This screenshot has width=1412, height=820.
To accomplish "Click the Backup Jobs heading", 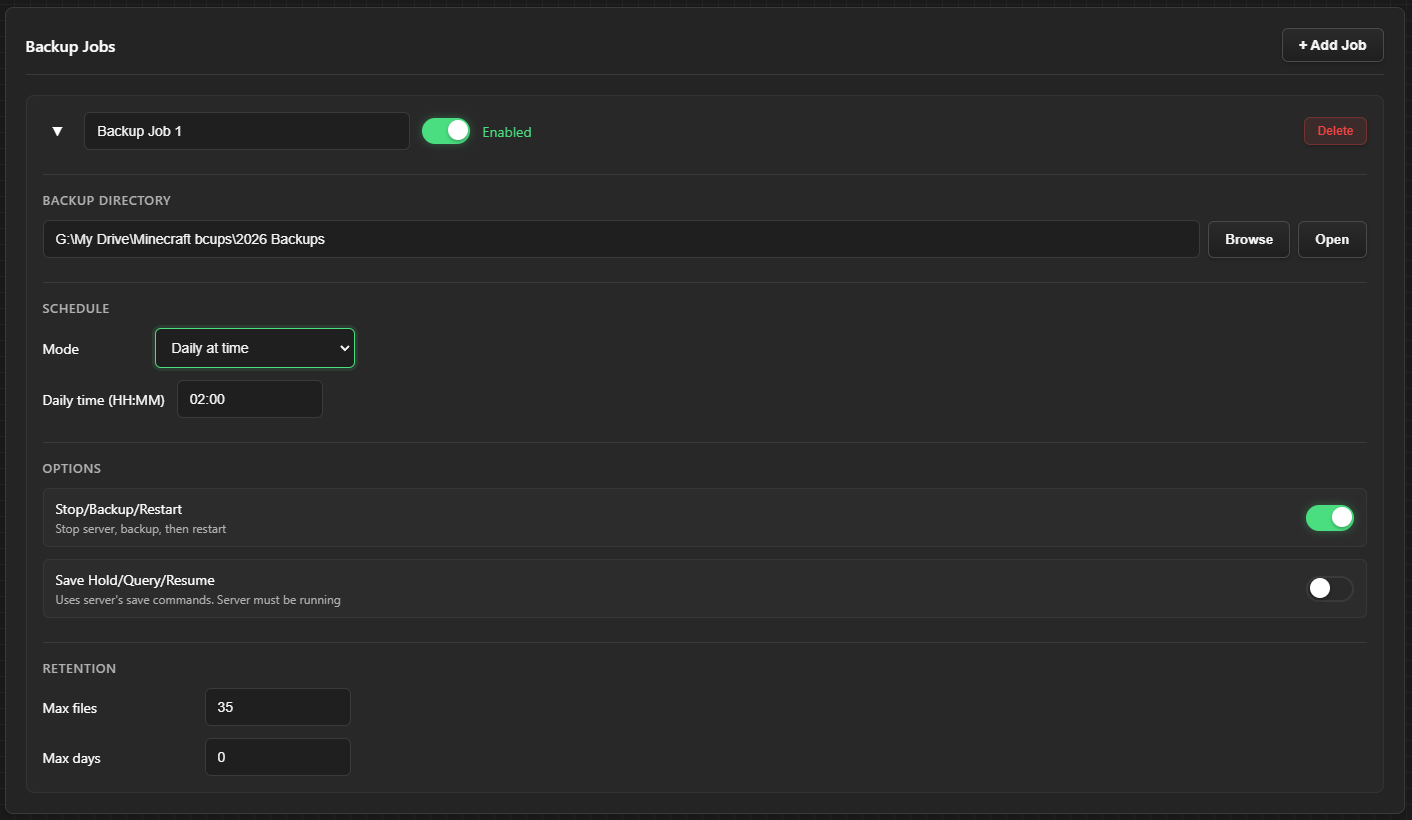I will point(70,46).
